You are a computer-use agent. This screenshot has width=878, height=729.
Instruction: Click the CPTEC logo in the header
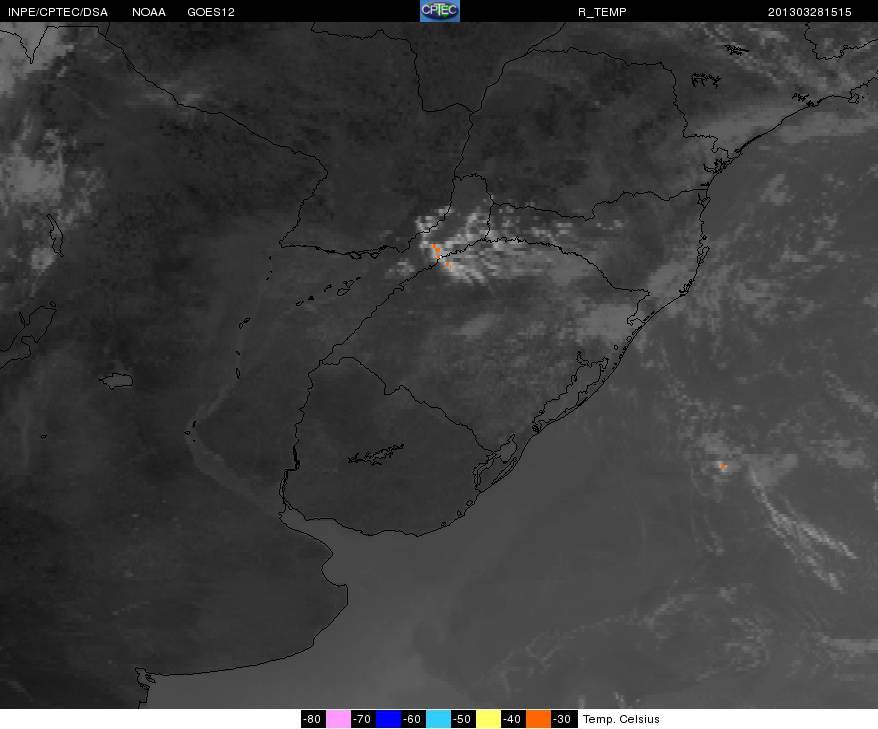coord(440,11)
